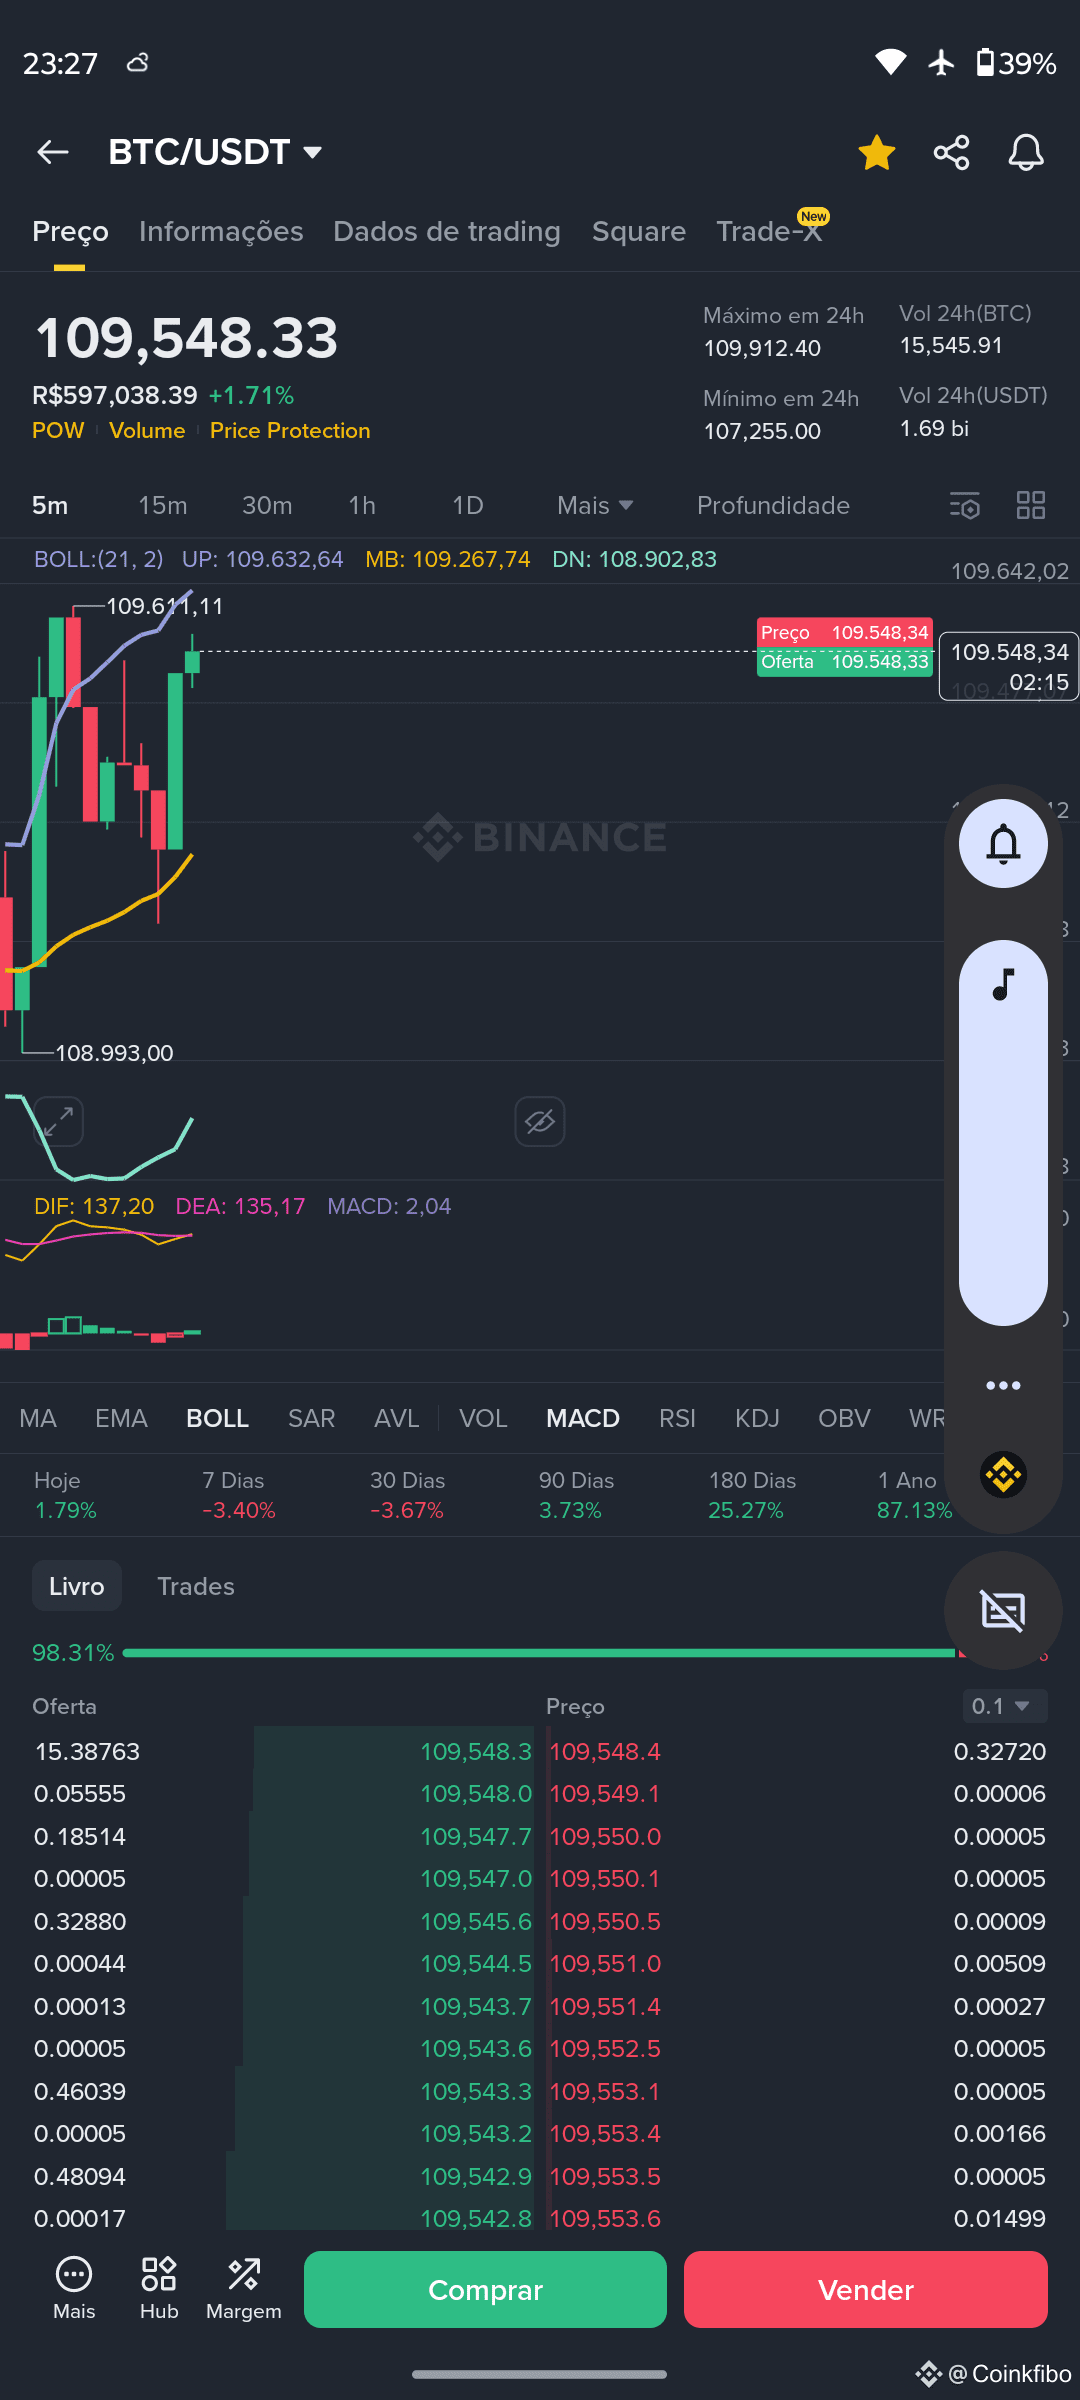Select 5m chart interval

click(x=50, y=505)
